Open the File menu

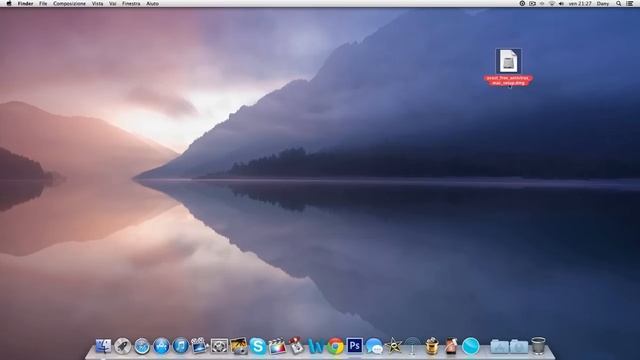[x=43, y=3]
